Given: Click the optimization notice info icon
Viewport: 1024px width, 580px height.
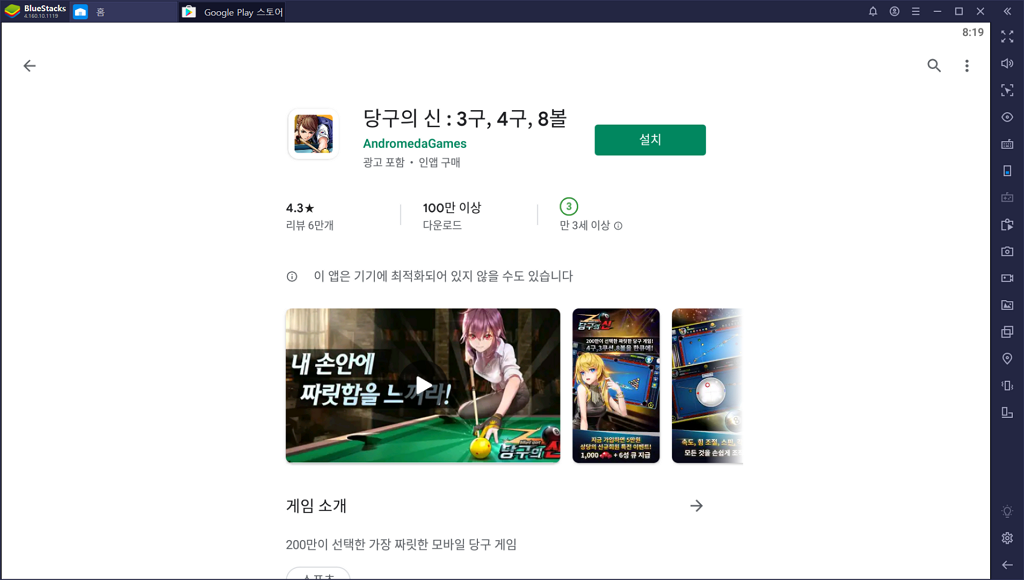Looking at the screenshot, I should click(x=292, y=276).
